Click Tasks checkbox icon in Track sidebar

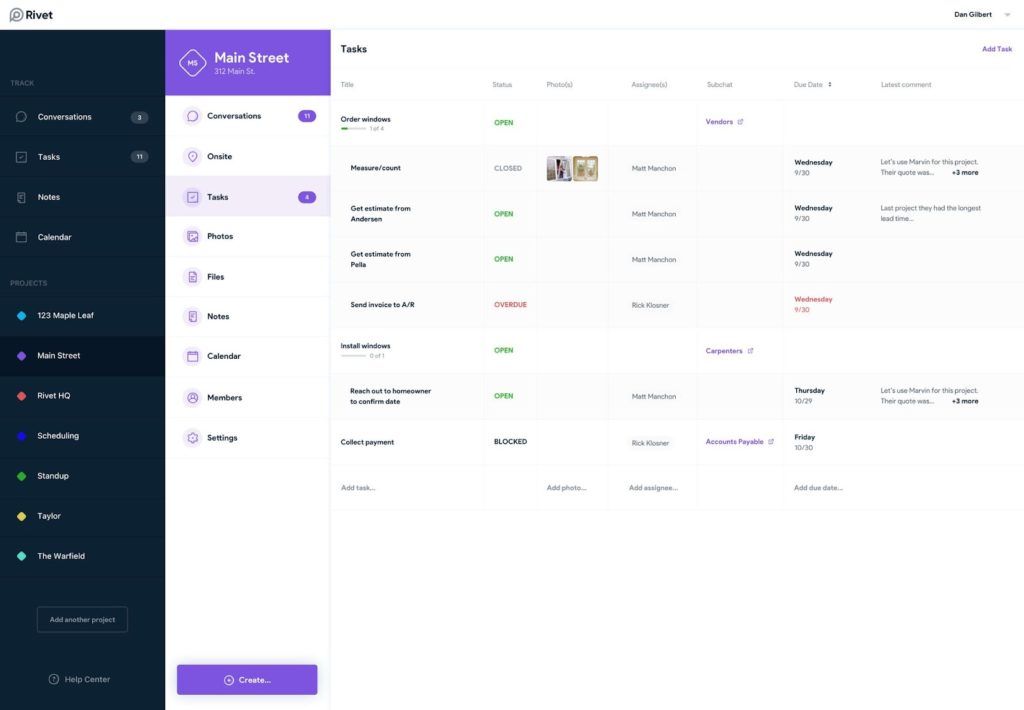(x=22, y=157)
